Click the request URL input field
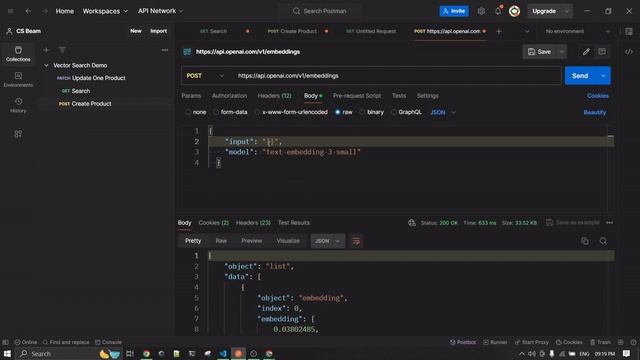This screenshot has width=640, height=360. click(396, 76)
